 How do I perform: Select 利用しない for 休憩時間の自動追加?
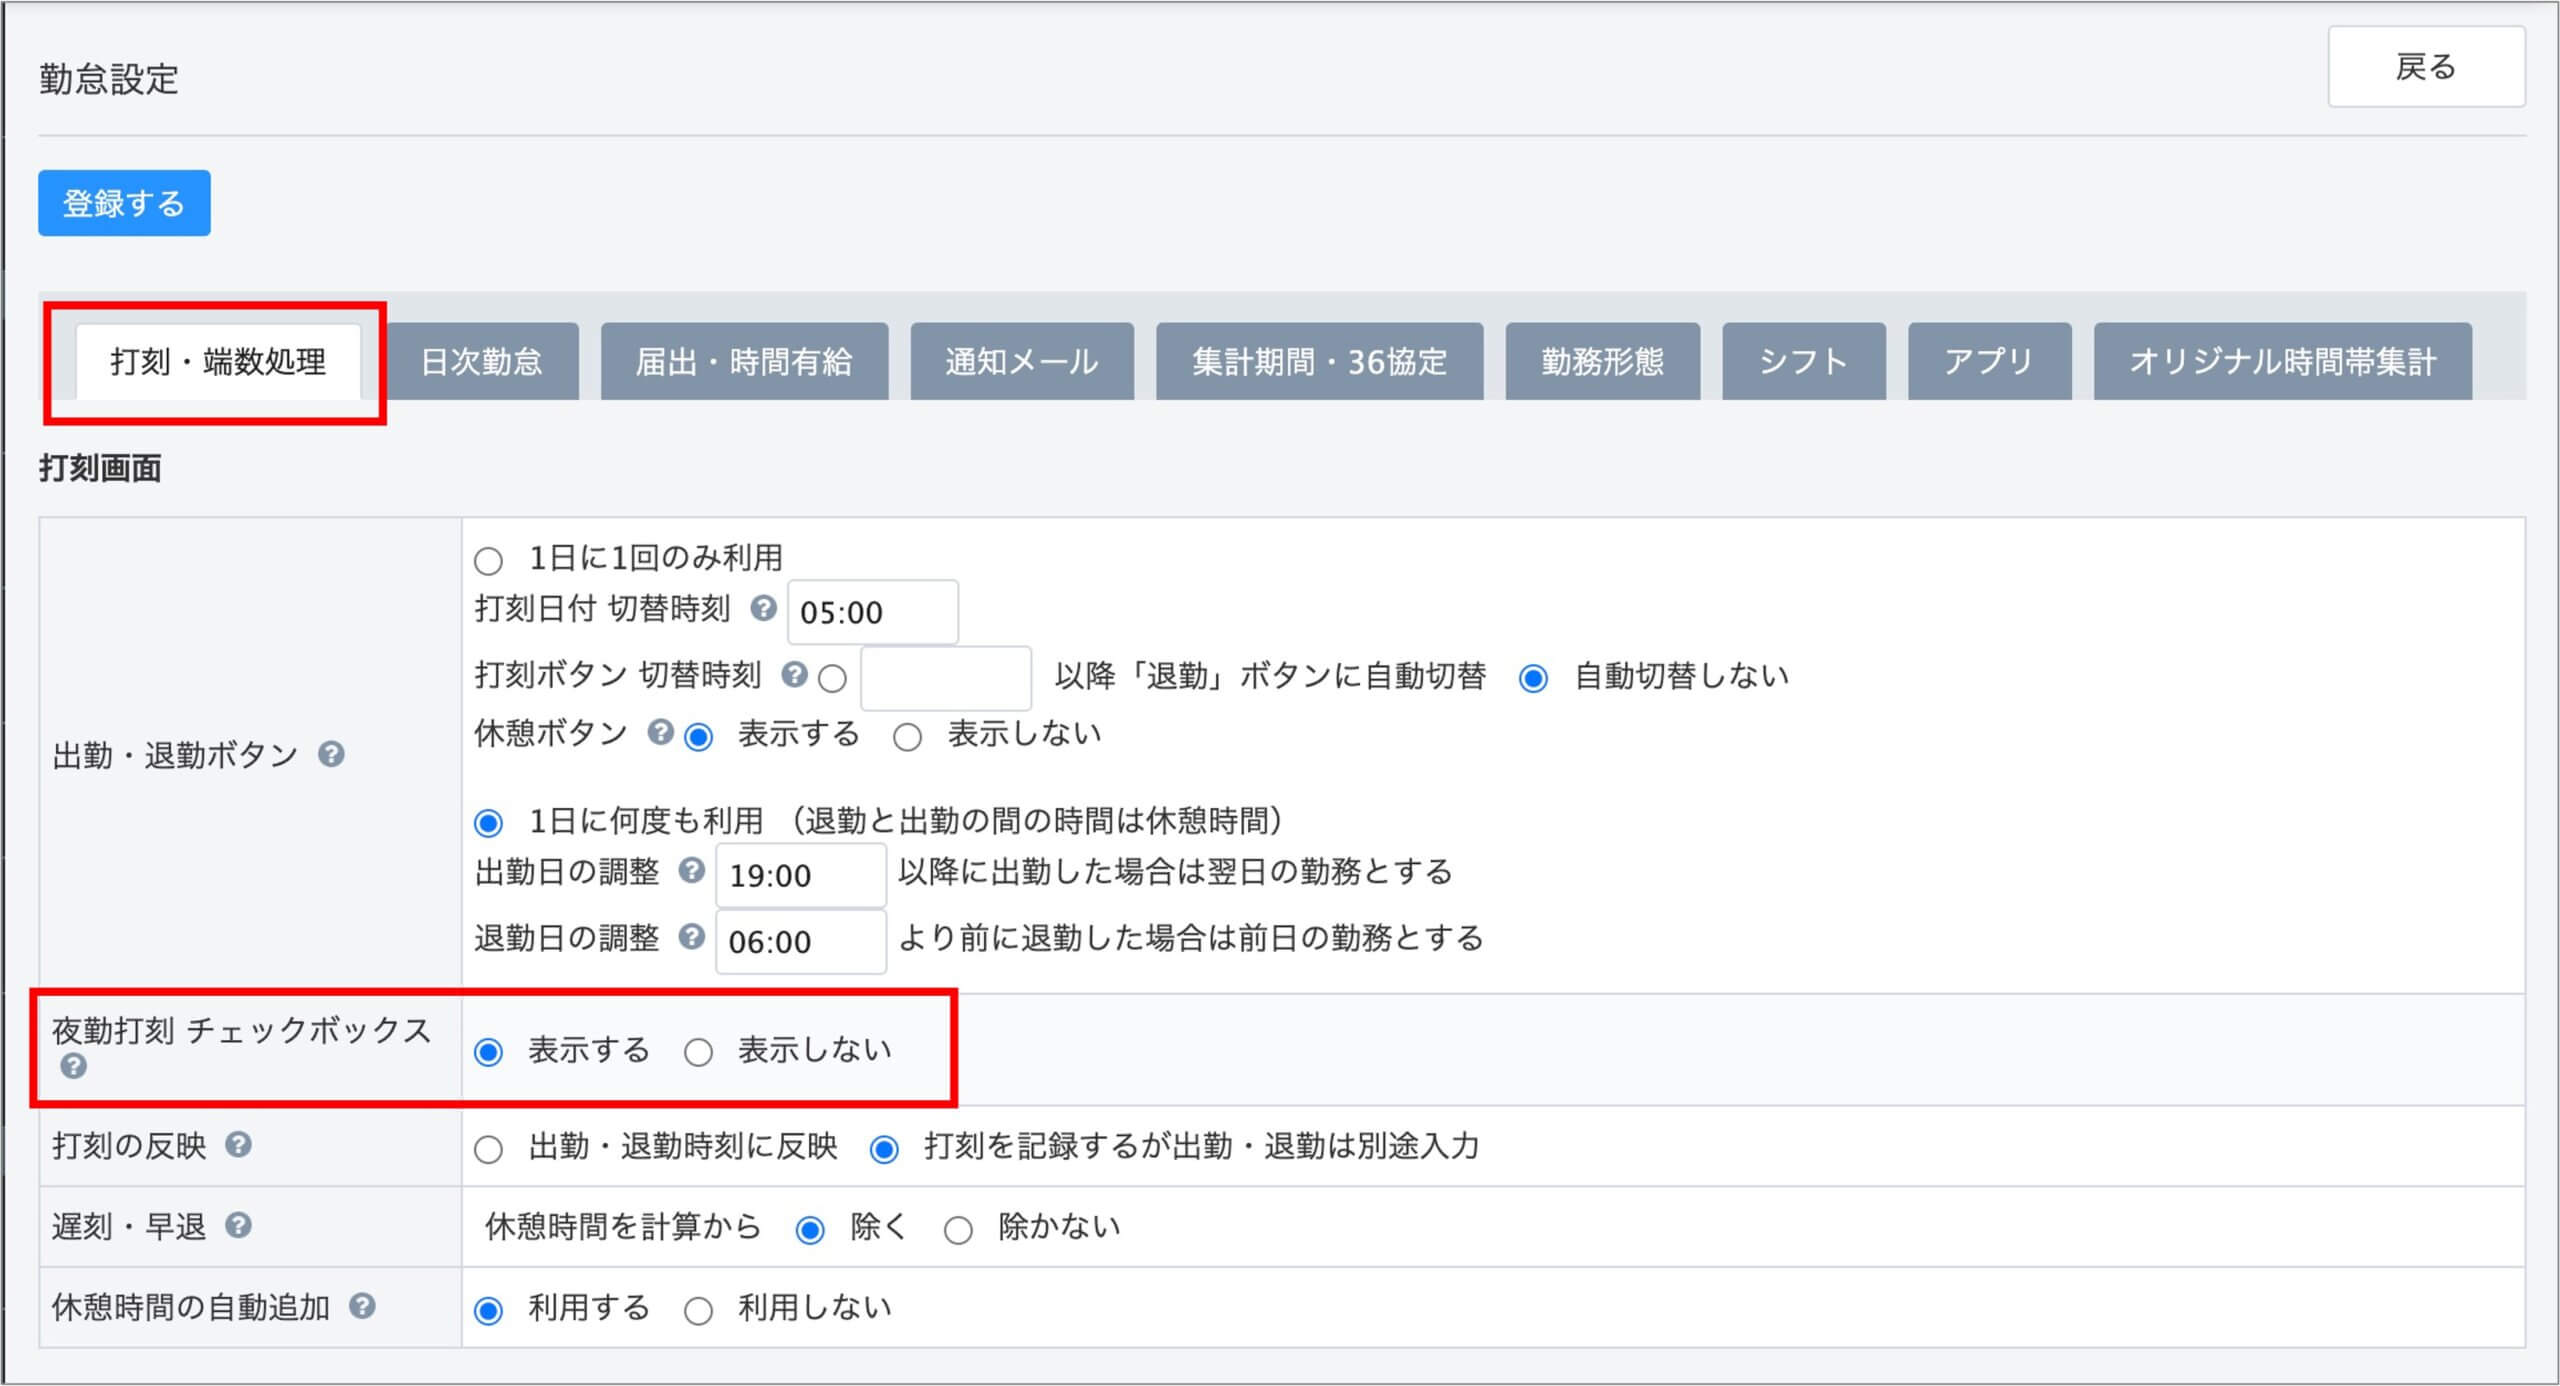pyautogui.click(x=698, y=1310)
